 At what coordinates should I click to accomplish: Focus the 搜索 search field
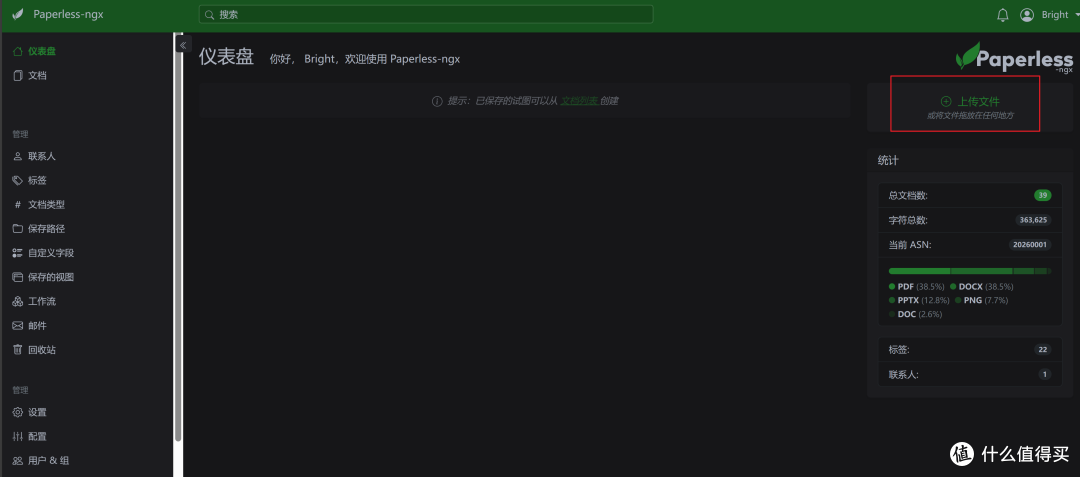click(426, 14)
